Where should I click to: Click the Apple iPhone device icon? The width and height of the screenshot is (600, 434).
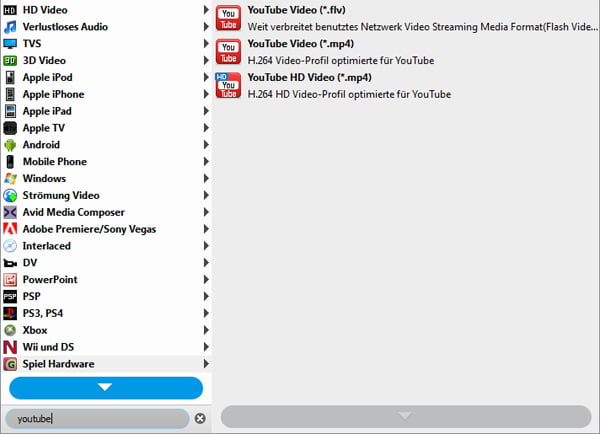(10, 94)
